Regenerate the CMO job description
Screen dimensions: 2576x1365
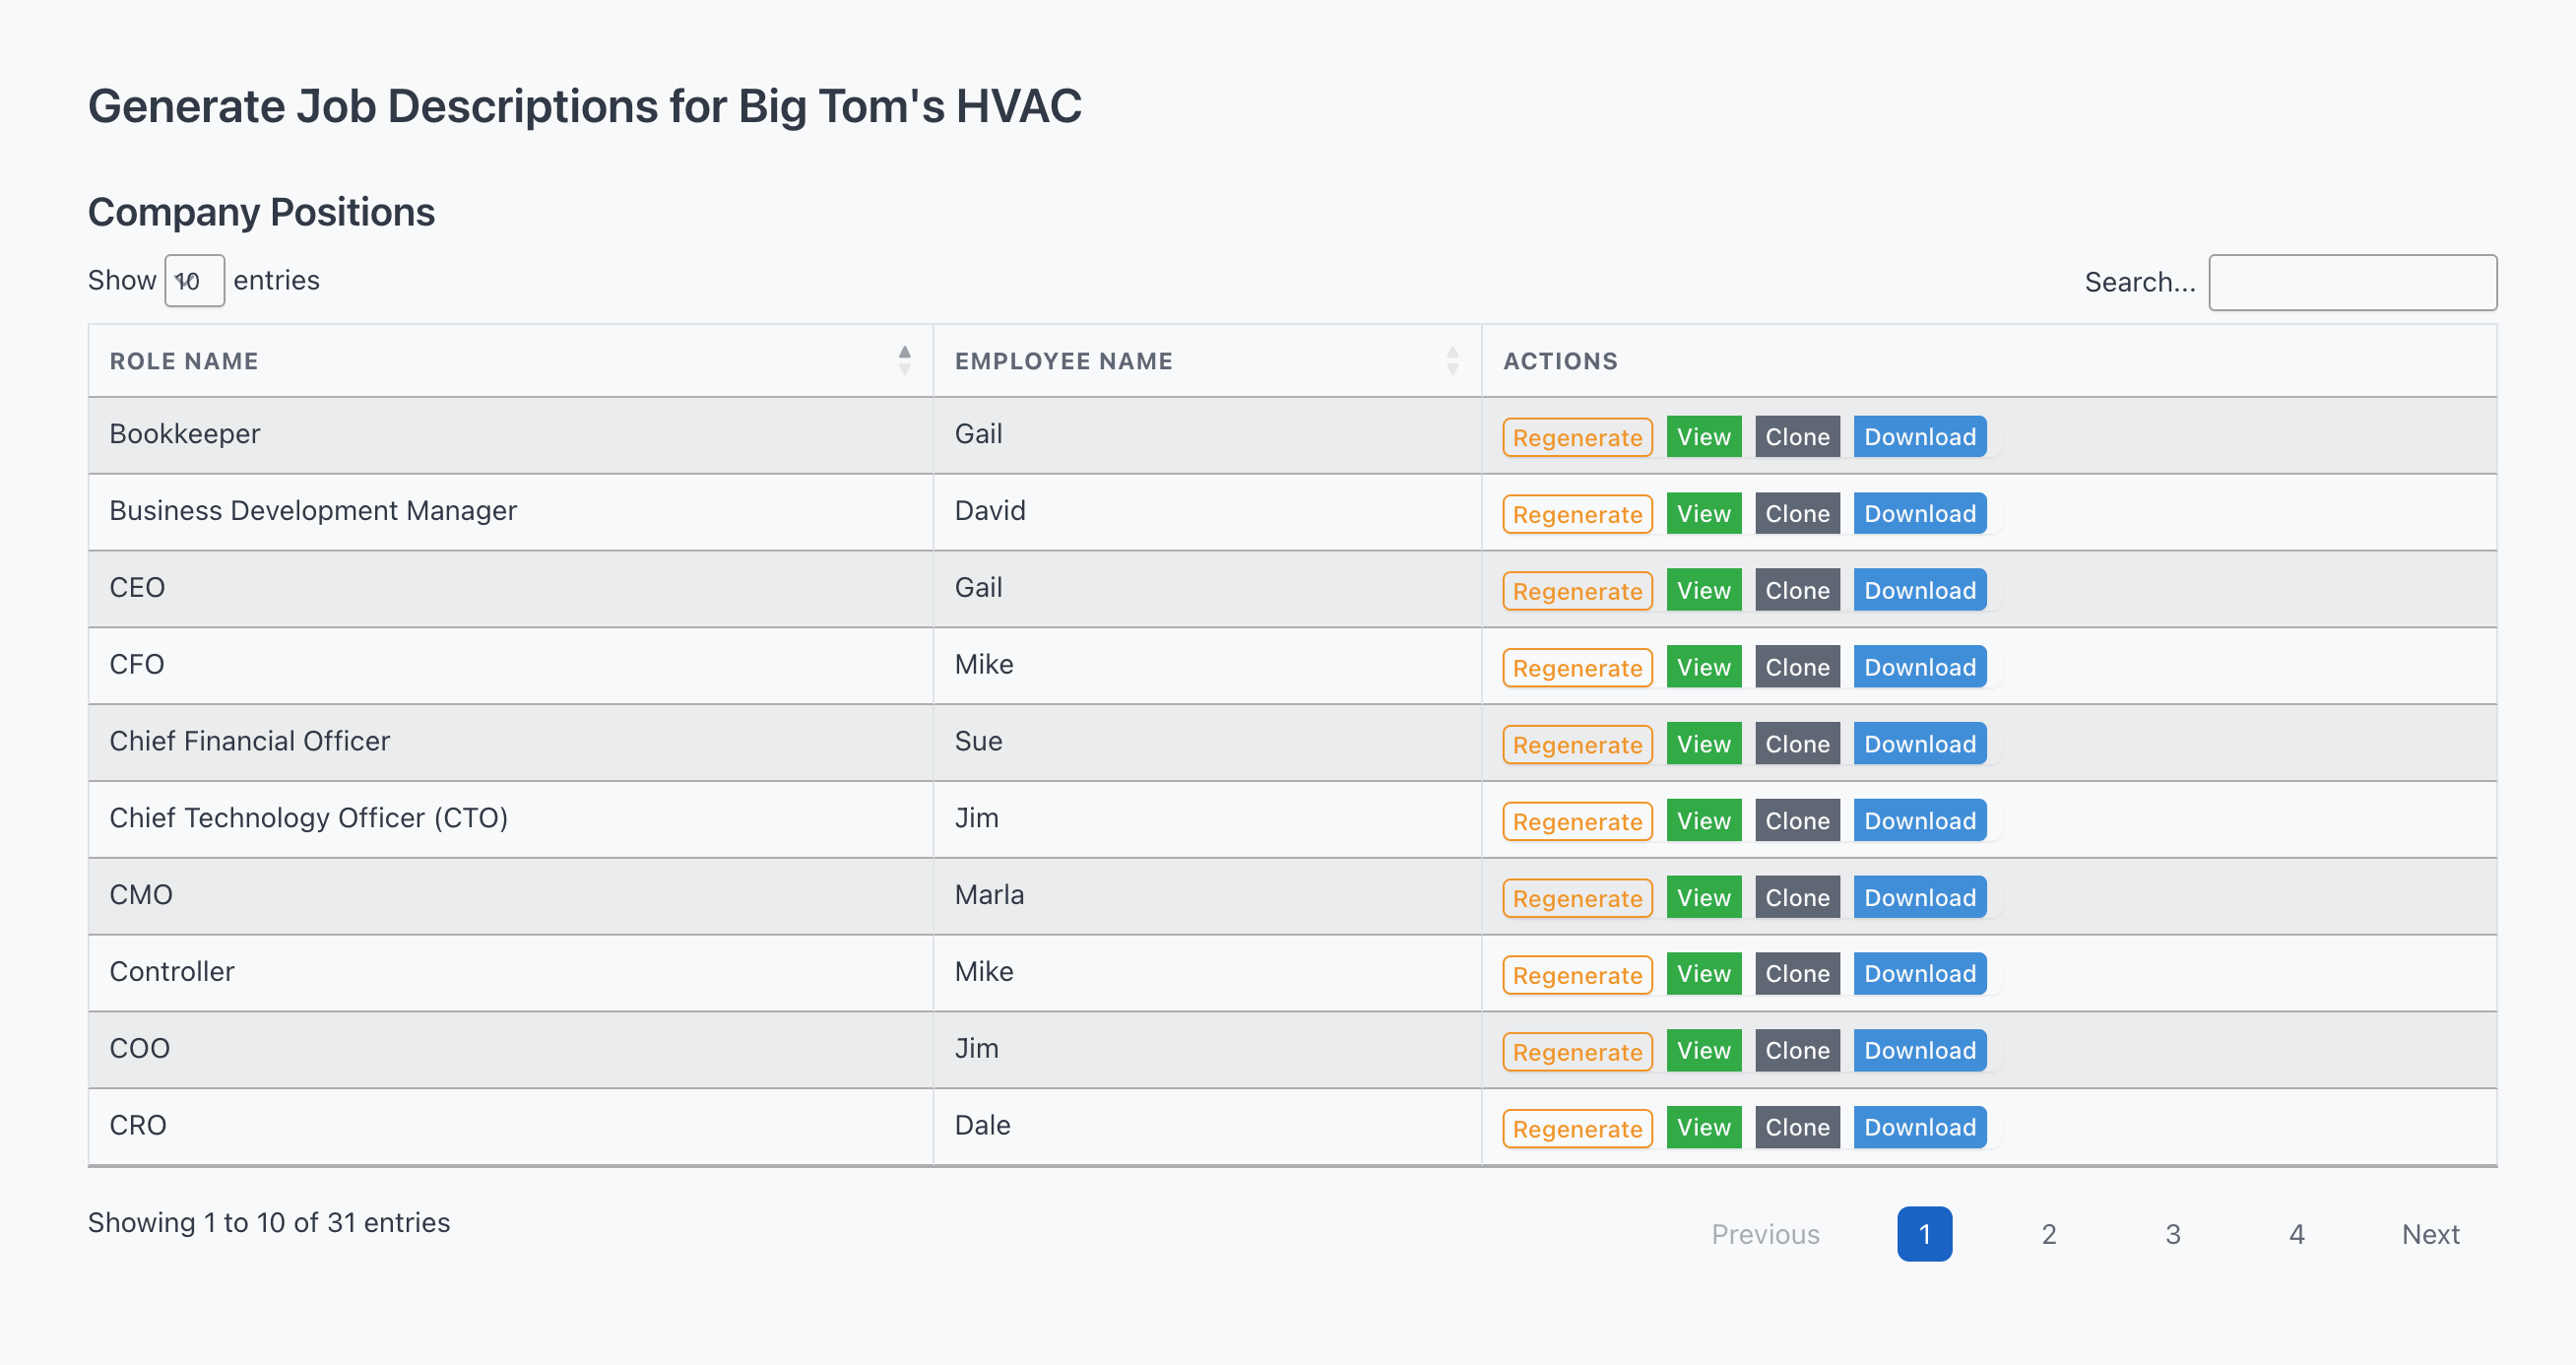1577,898
